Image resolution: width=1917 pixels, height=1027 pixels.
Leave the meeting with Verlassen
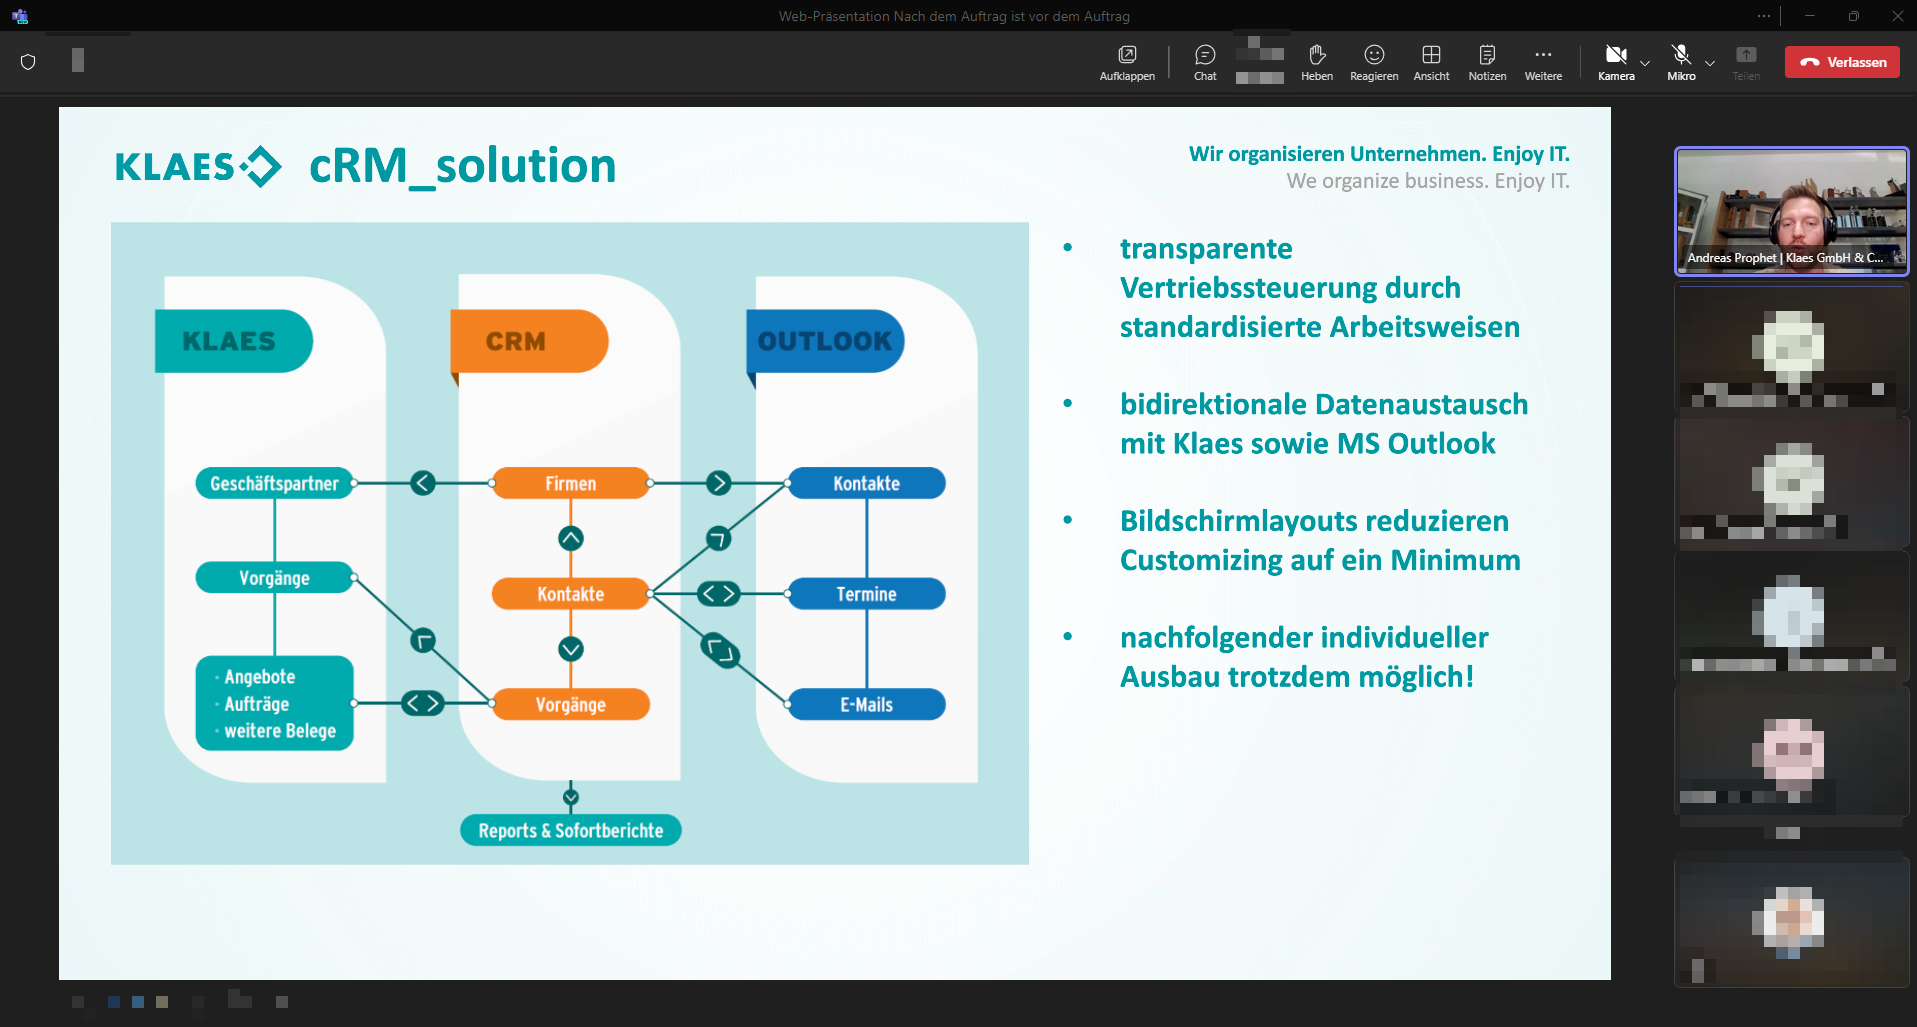click(1842, 62)
